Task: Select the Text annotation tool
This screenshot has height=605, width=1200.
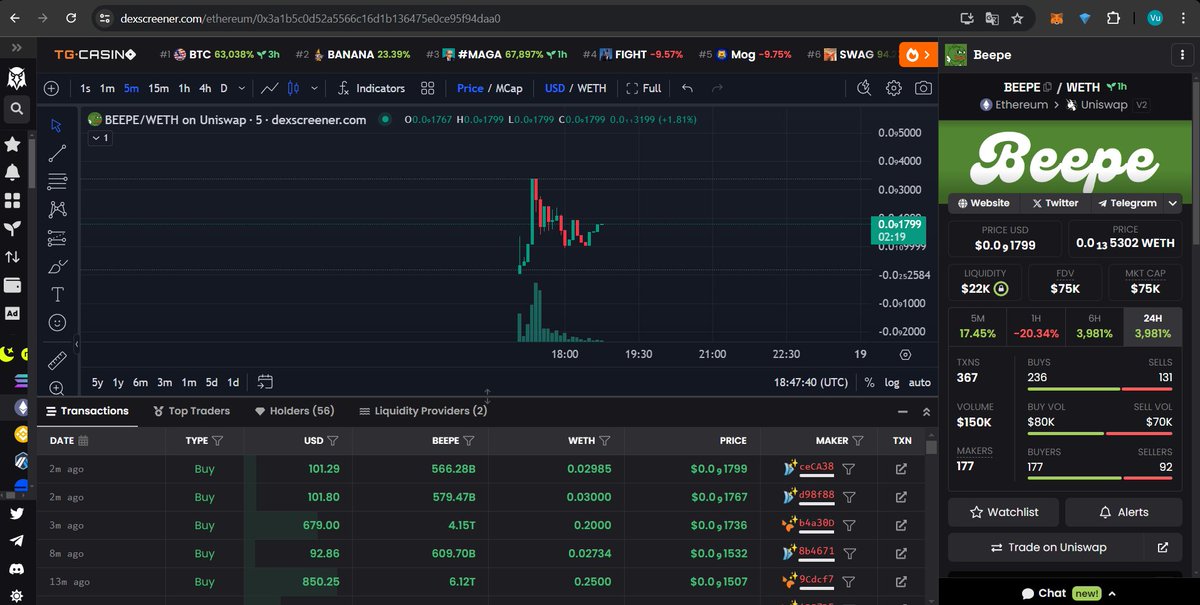Action: pyautogui.click(x=57, y=294)
